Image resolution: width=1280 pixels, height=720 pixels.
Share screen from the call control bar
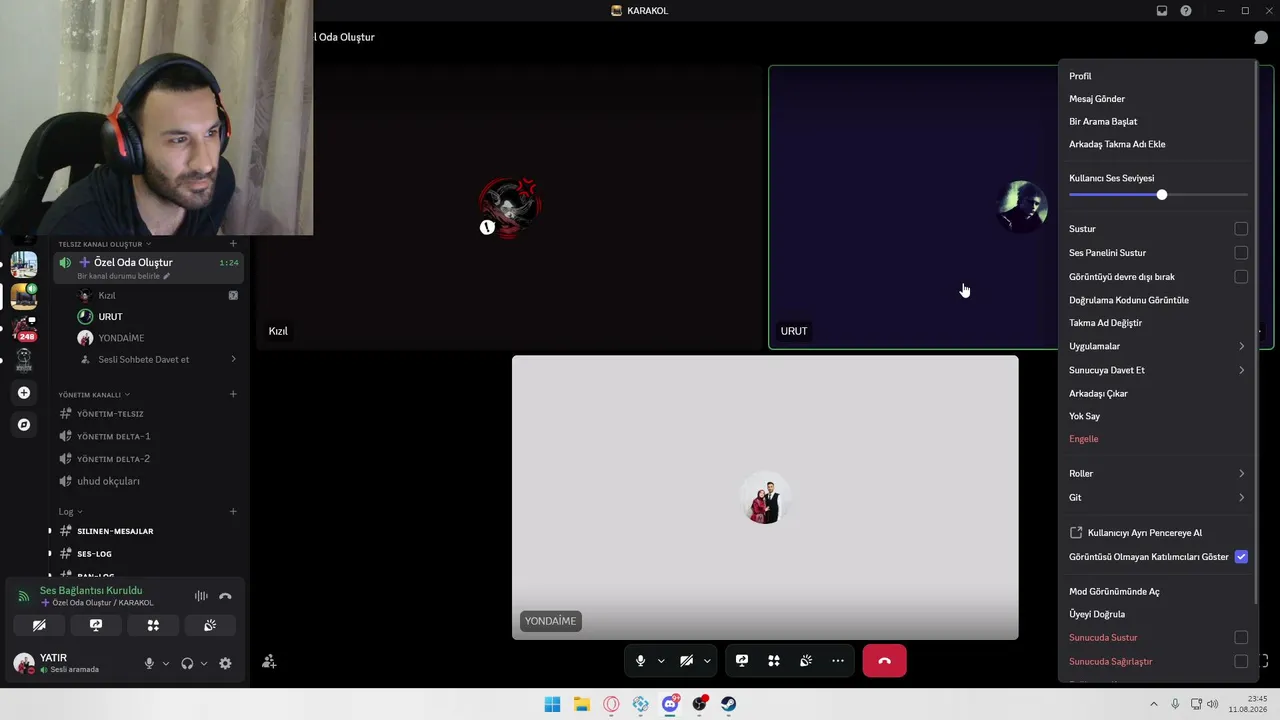point(742,661)
